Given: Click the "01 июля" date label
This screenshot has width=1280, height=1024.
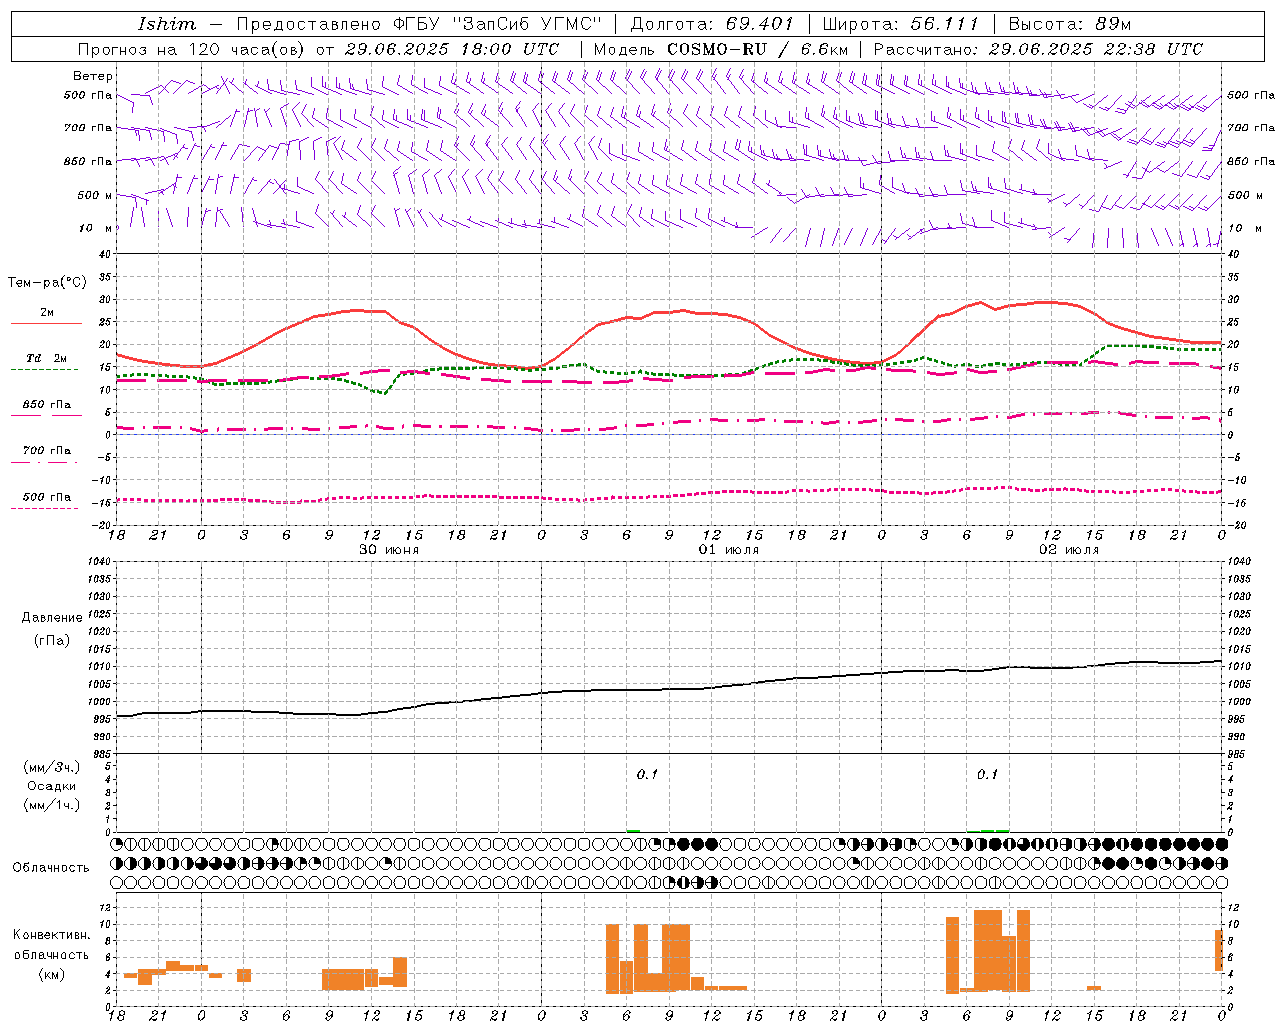Looking at the screenshot, I should (x=729, y=550).
